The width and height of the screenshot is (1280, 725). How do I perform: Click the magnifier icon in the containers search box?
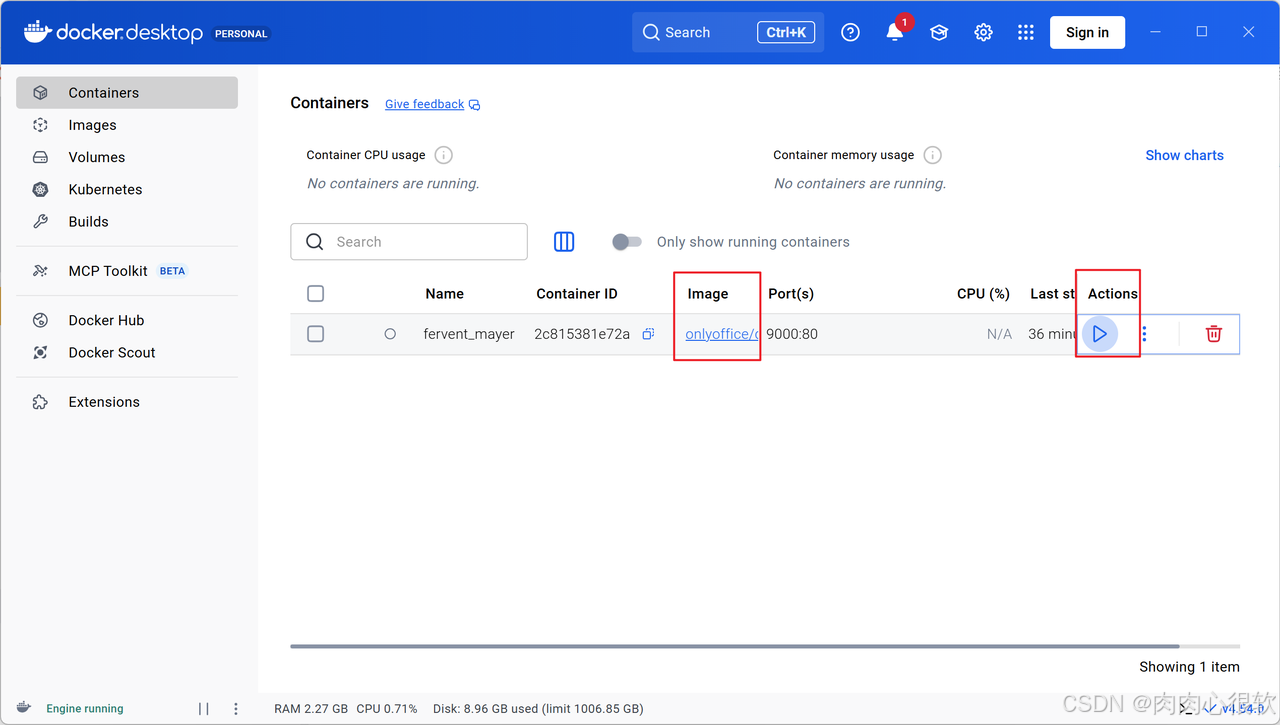coord(315,242)
